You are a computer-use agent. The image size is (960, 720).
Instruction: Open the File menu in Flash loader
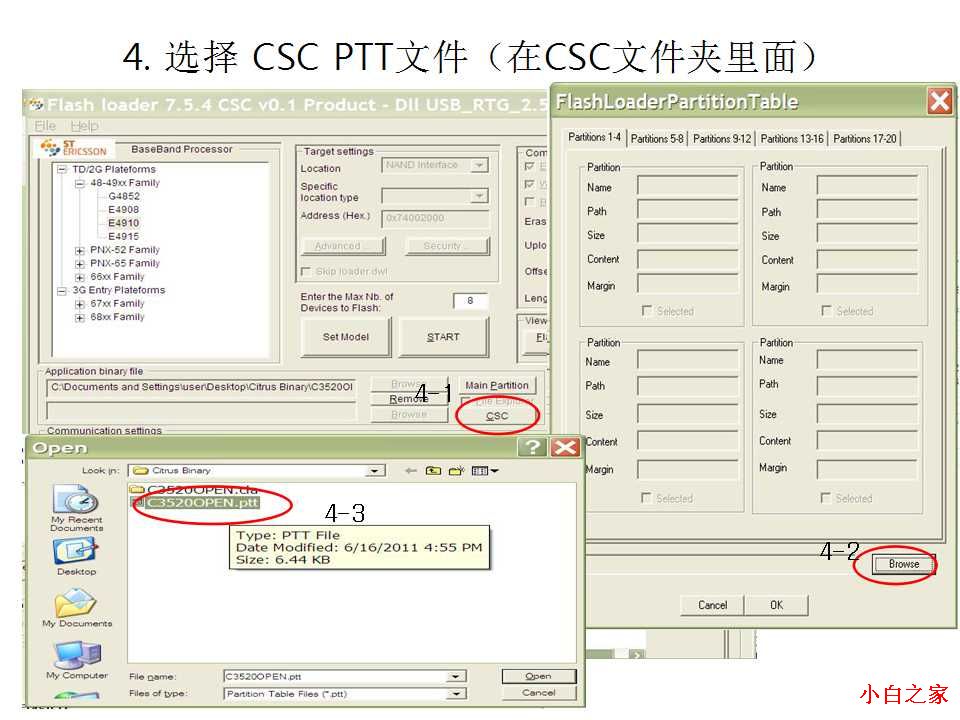click(x=45, y=126)
